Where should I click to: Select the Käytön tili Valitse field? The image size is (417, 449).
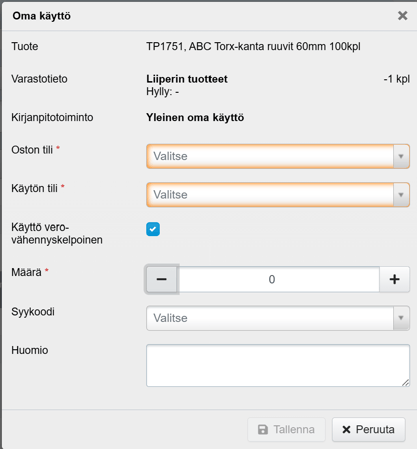(278, 195)
